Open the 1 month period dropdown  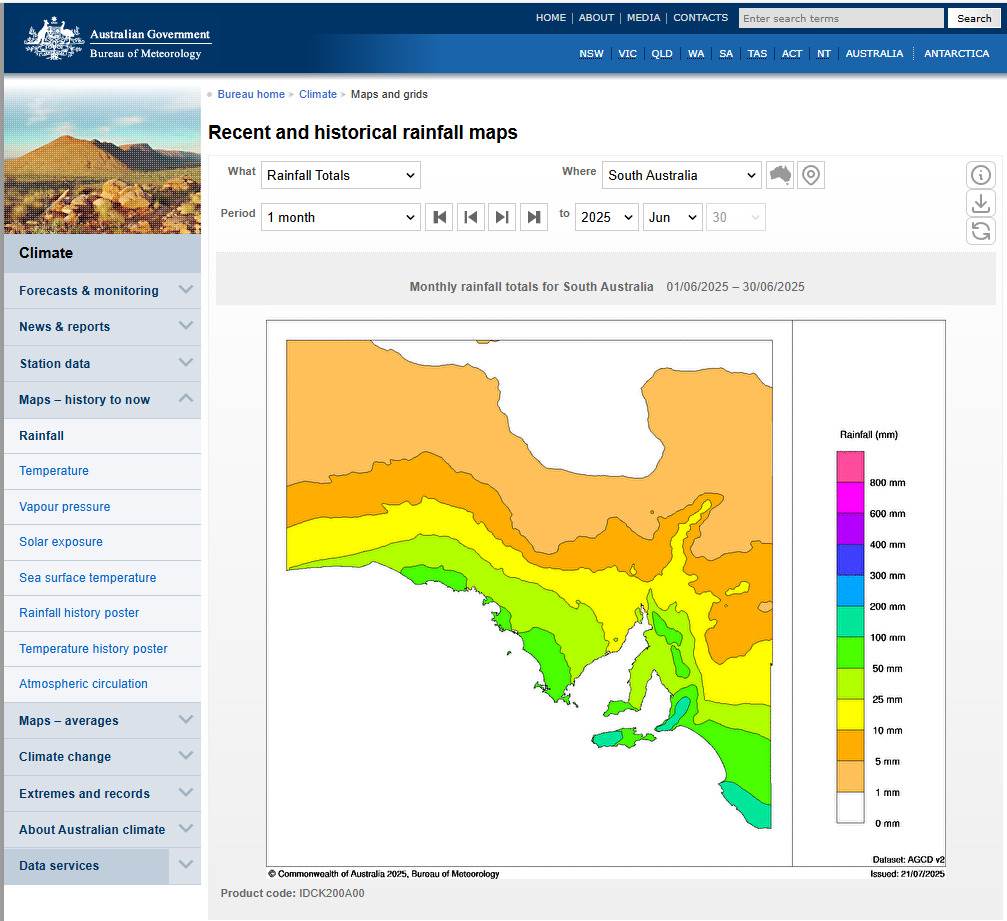[340, 217]
